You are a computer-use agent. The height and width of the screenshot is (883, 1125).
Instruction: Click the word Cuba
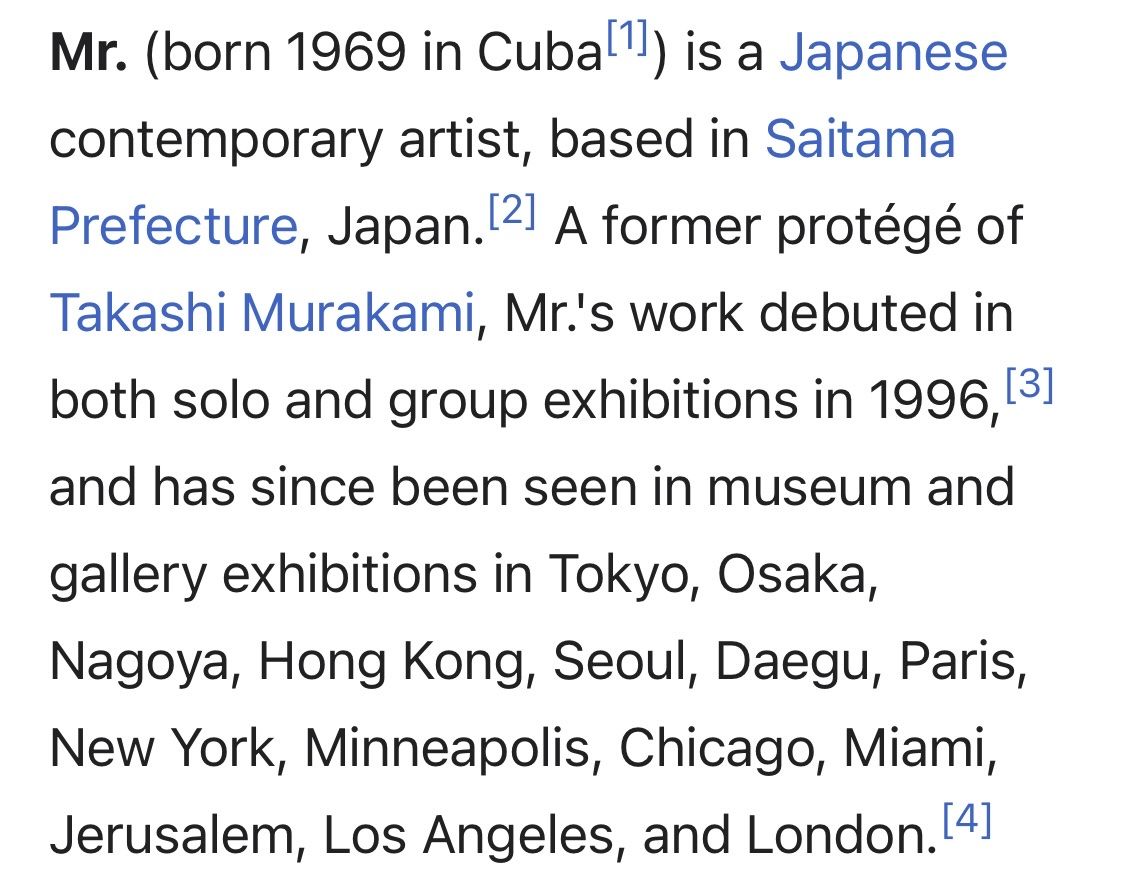coord(540,53)
